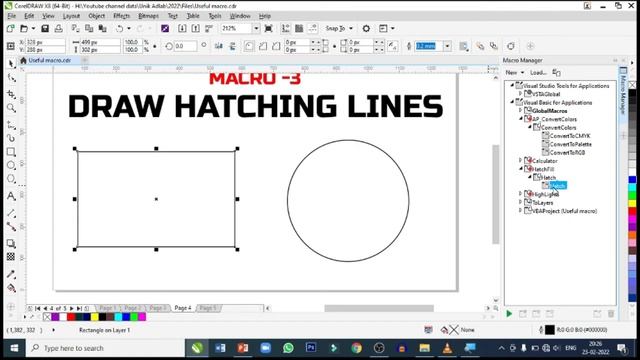Click the full-screen preview icon beside zoom

pyautogui.click(x=269, y=28)
